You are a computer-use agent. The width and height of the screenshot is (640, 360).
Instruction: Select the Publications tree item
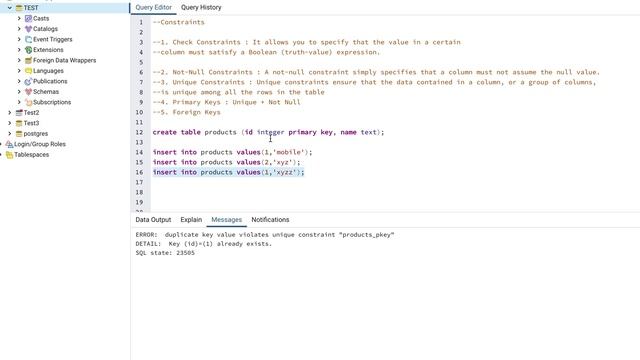click(x=50, y=81)
